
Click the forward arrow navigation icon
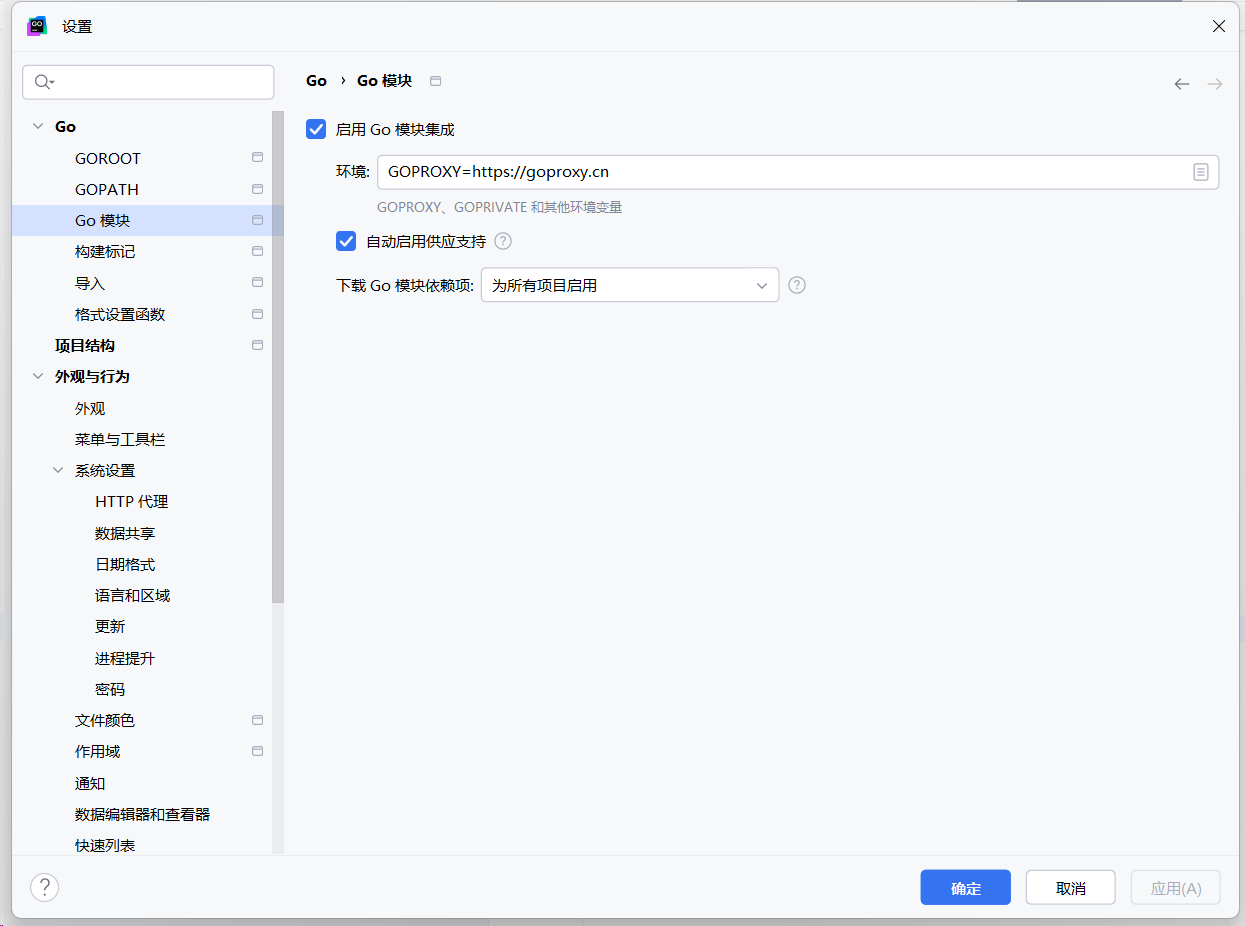pos(1214,84)
